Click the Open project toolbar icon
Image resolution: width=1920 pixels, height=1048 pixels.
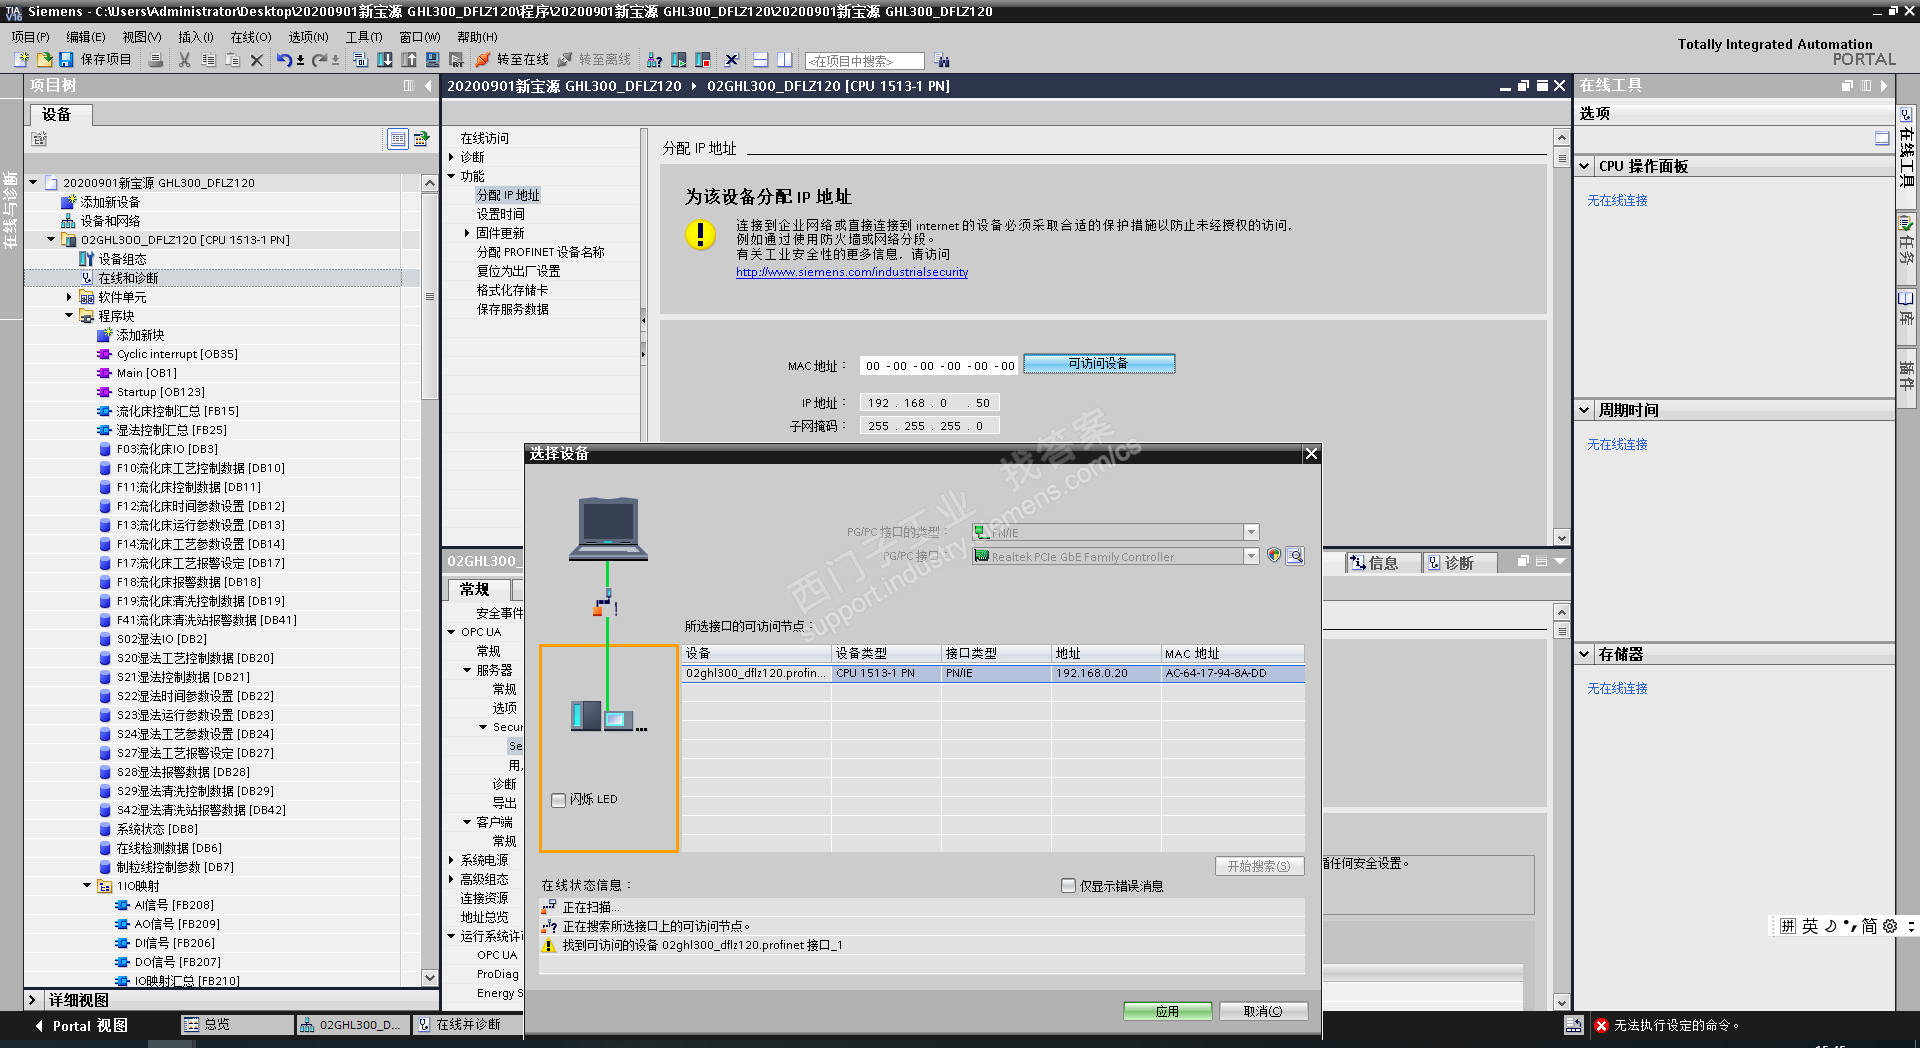click(44, 60)
